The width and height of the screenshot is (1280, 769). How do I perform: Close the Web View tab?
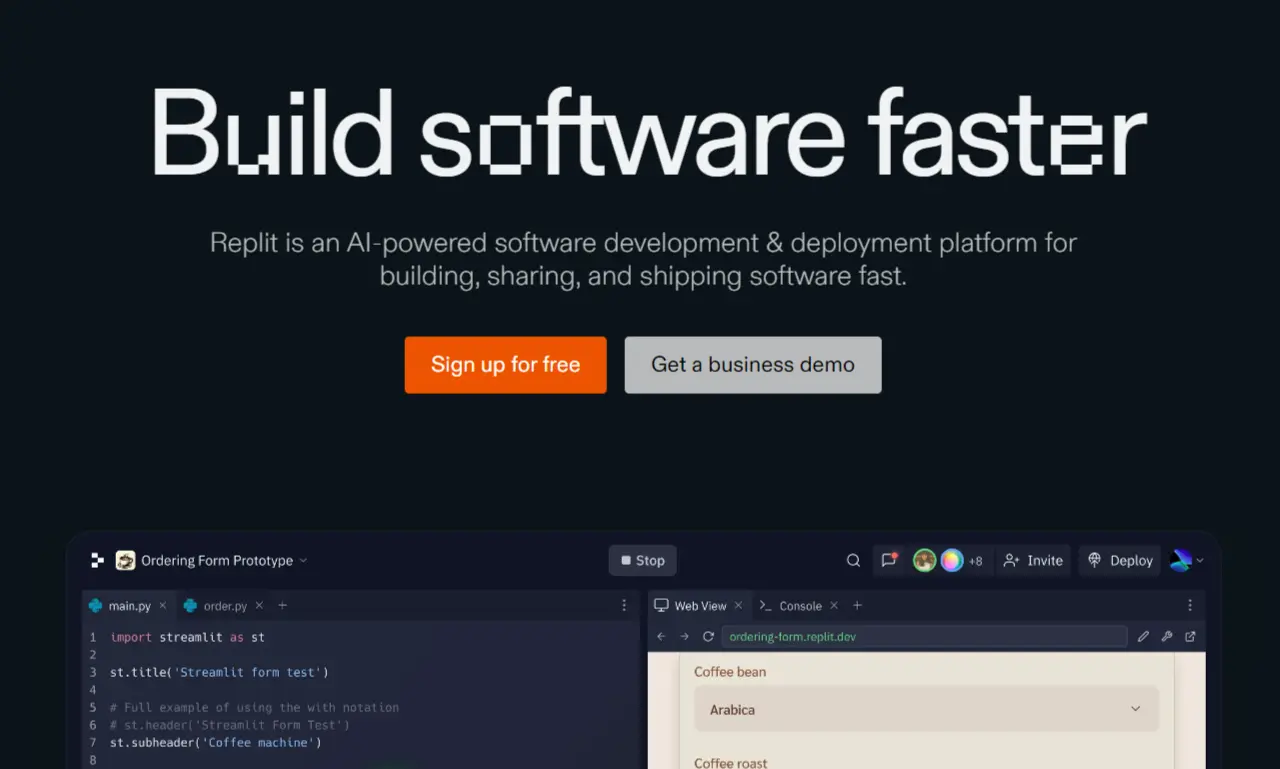738,606
